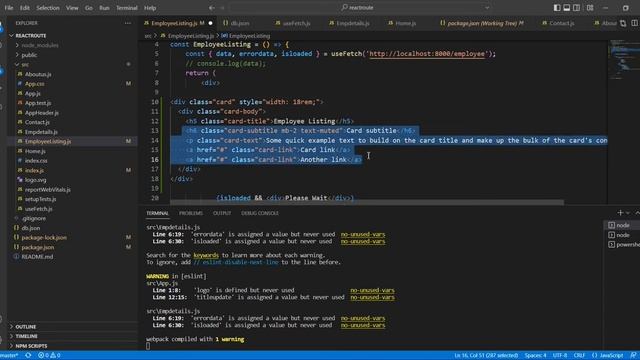Open Explorer more actions ellipsis
This screenshot has width=640, height=360.
click(128, 23)
